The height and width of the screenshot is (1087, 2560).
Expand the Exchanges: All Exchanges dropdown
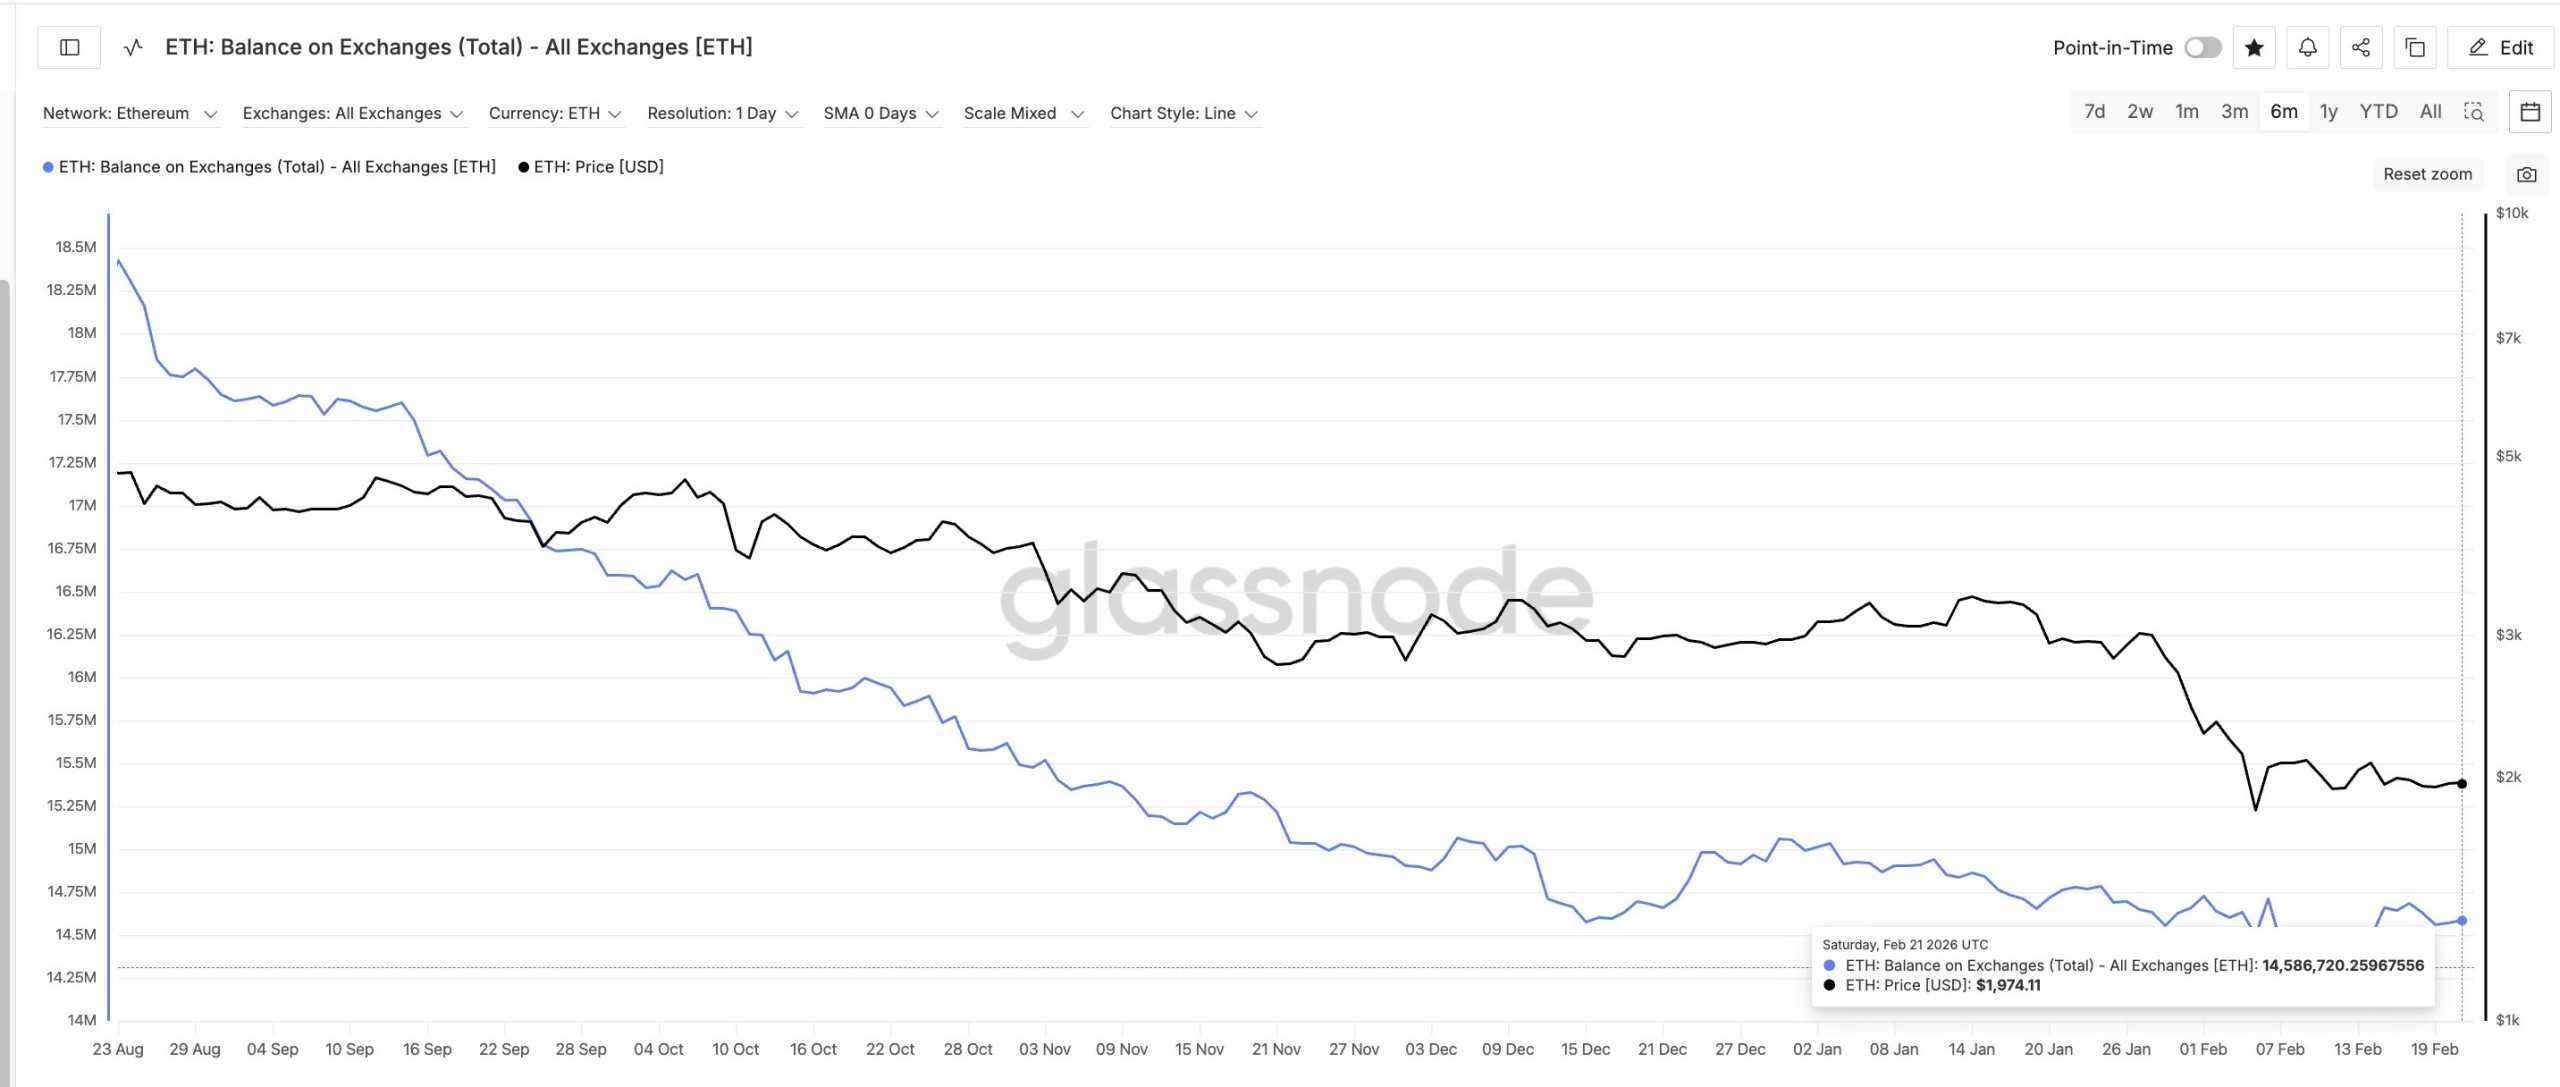(x=352, y=113)
